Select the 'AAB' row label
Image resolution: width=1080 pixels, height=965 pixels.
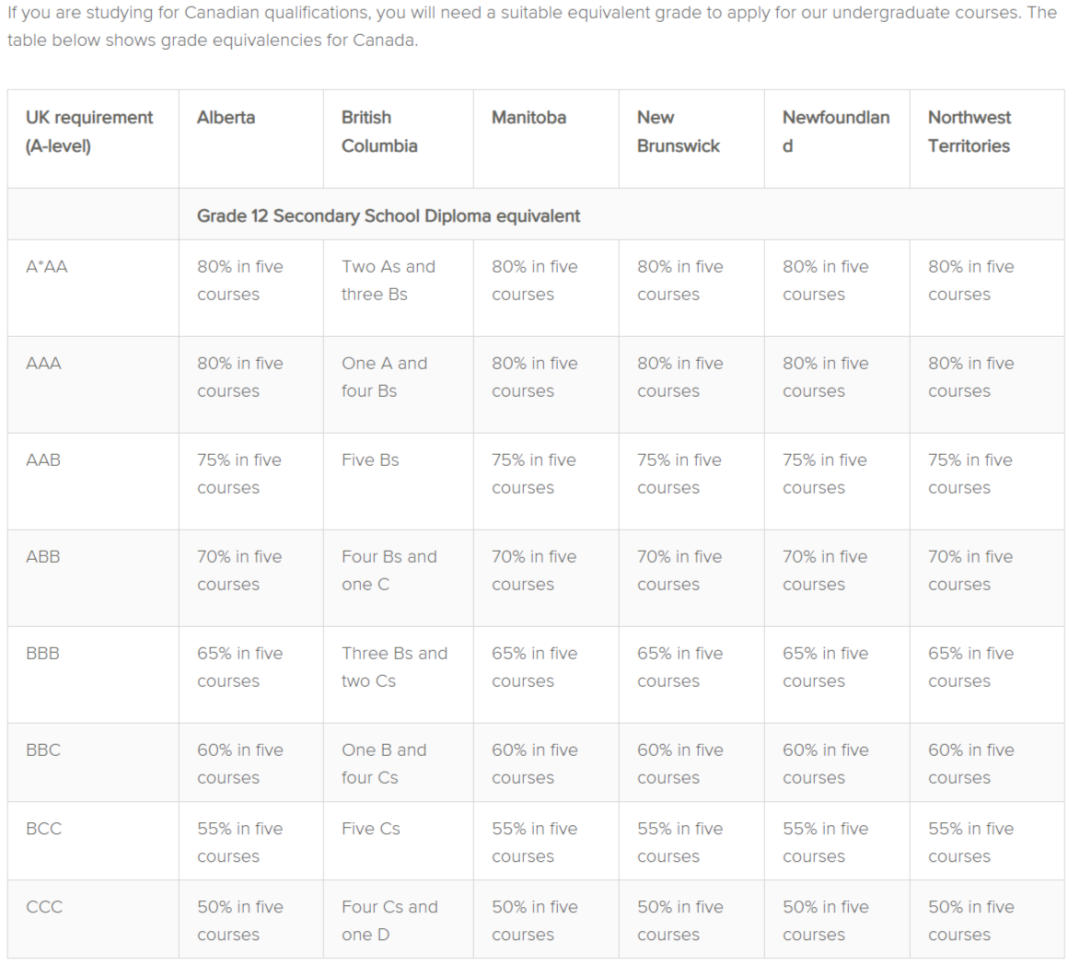pyautogui.click(x=43, y=459)
